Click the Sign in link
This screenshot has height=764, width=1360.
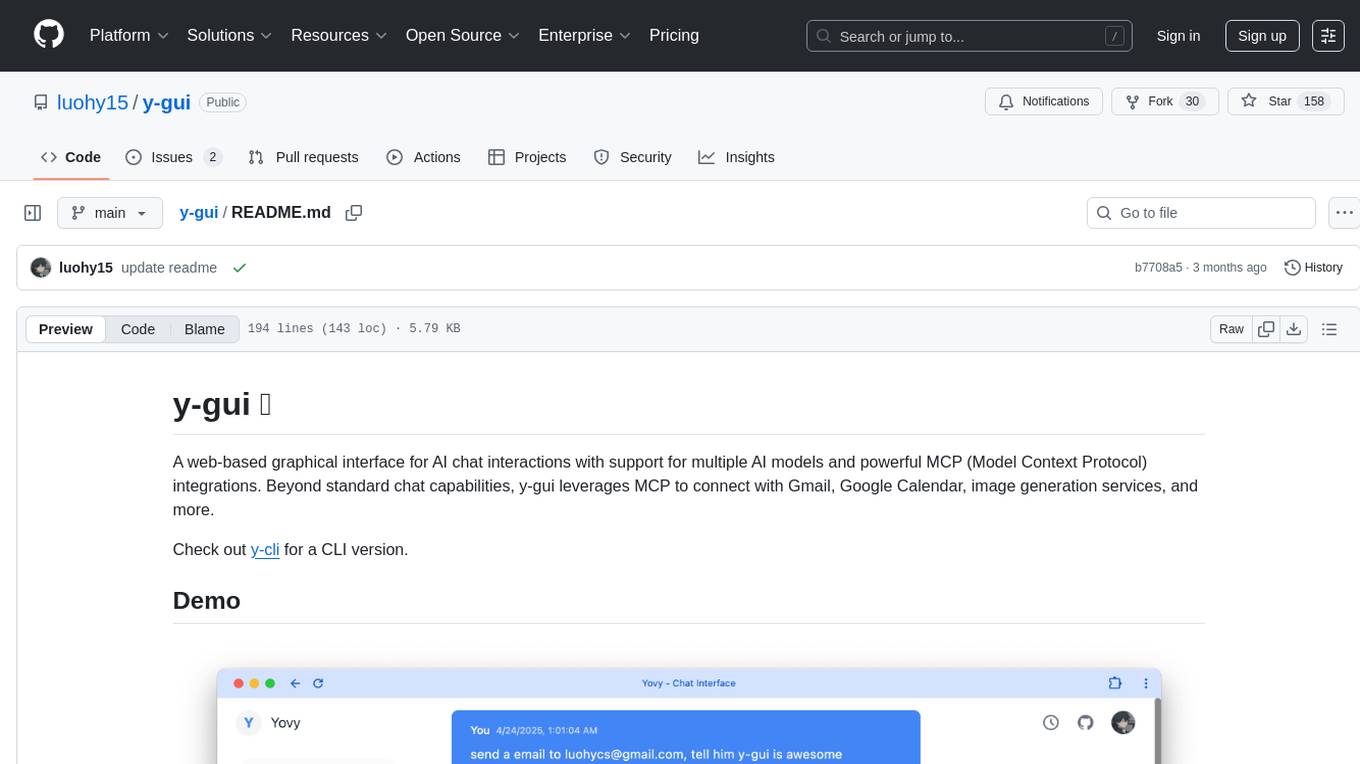click(1178, 36)
